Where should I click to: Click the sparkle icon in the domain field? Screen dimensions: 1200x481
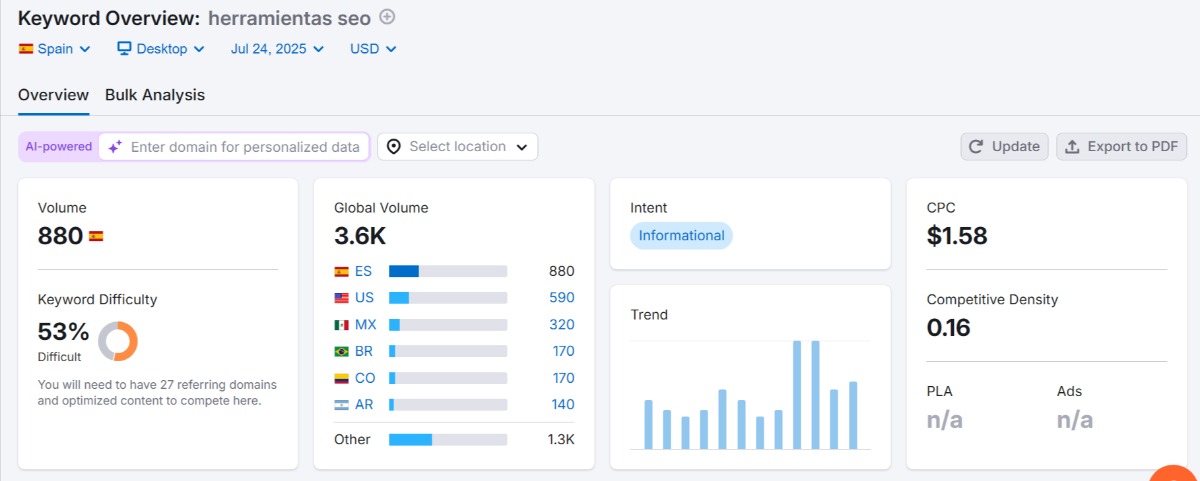point(115,147)
